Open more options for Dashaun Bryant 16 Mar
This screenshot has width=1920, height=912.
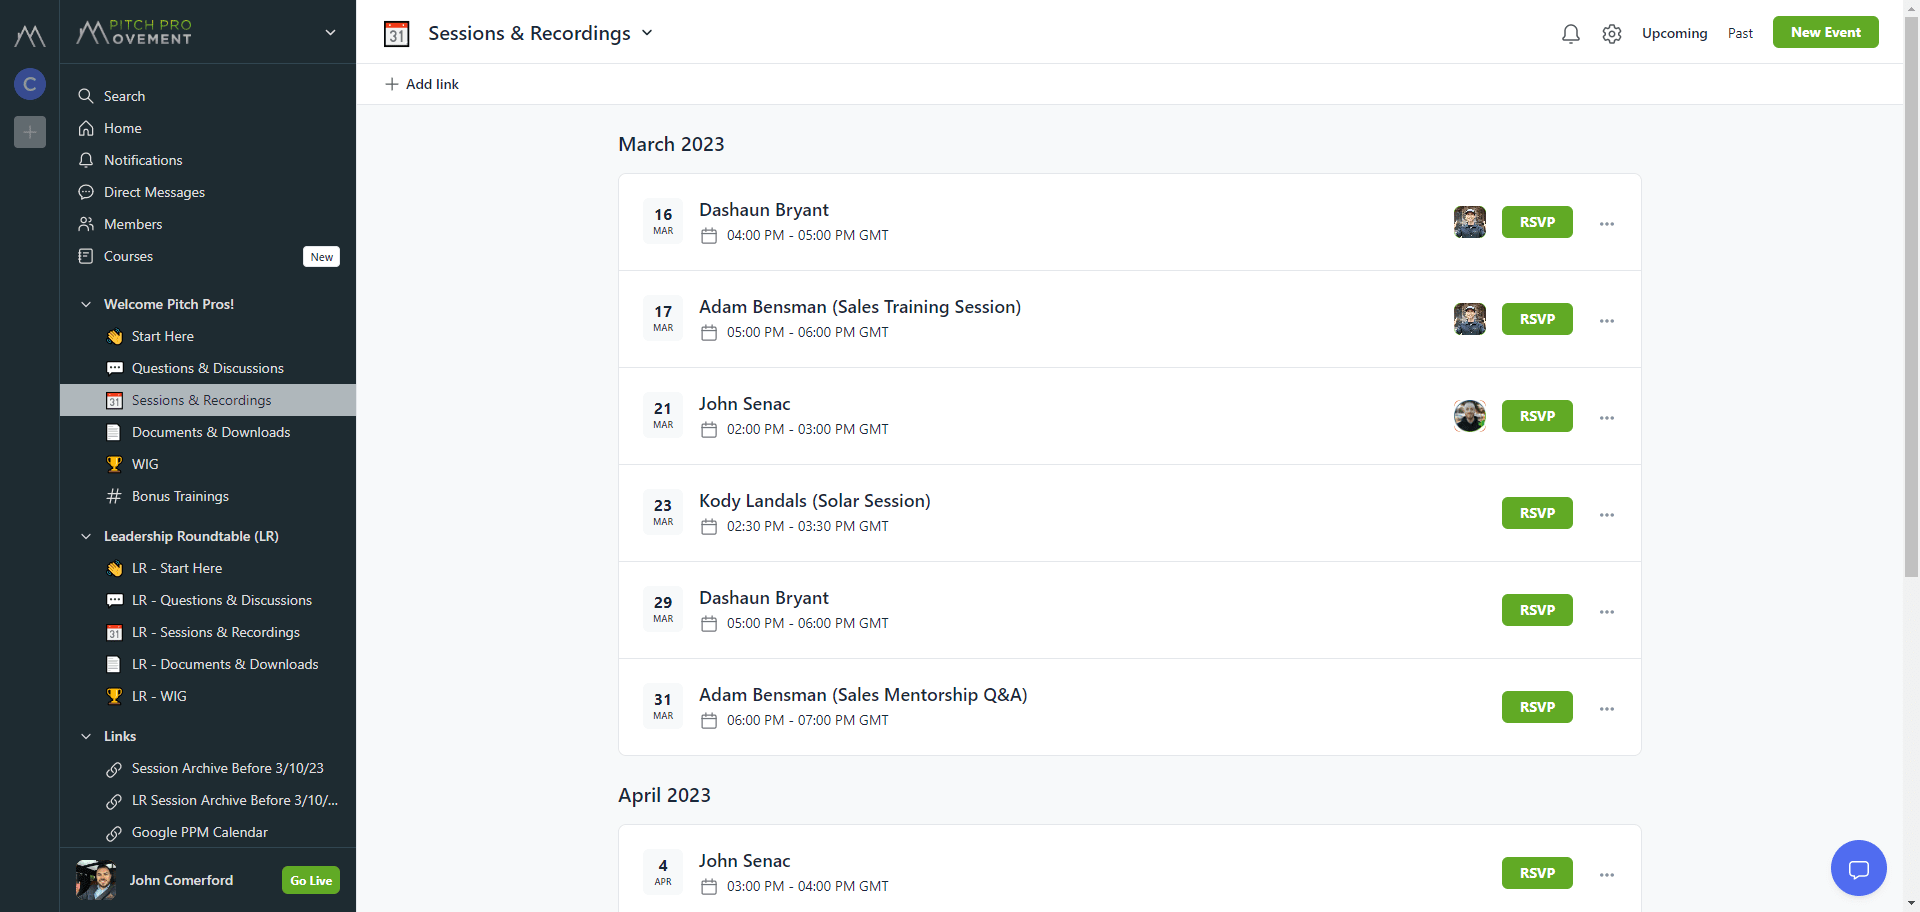coord(1607,224)
